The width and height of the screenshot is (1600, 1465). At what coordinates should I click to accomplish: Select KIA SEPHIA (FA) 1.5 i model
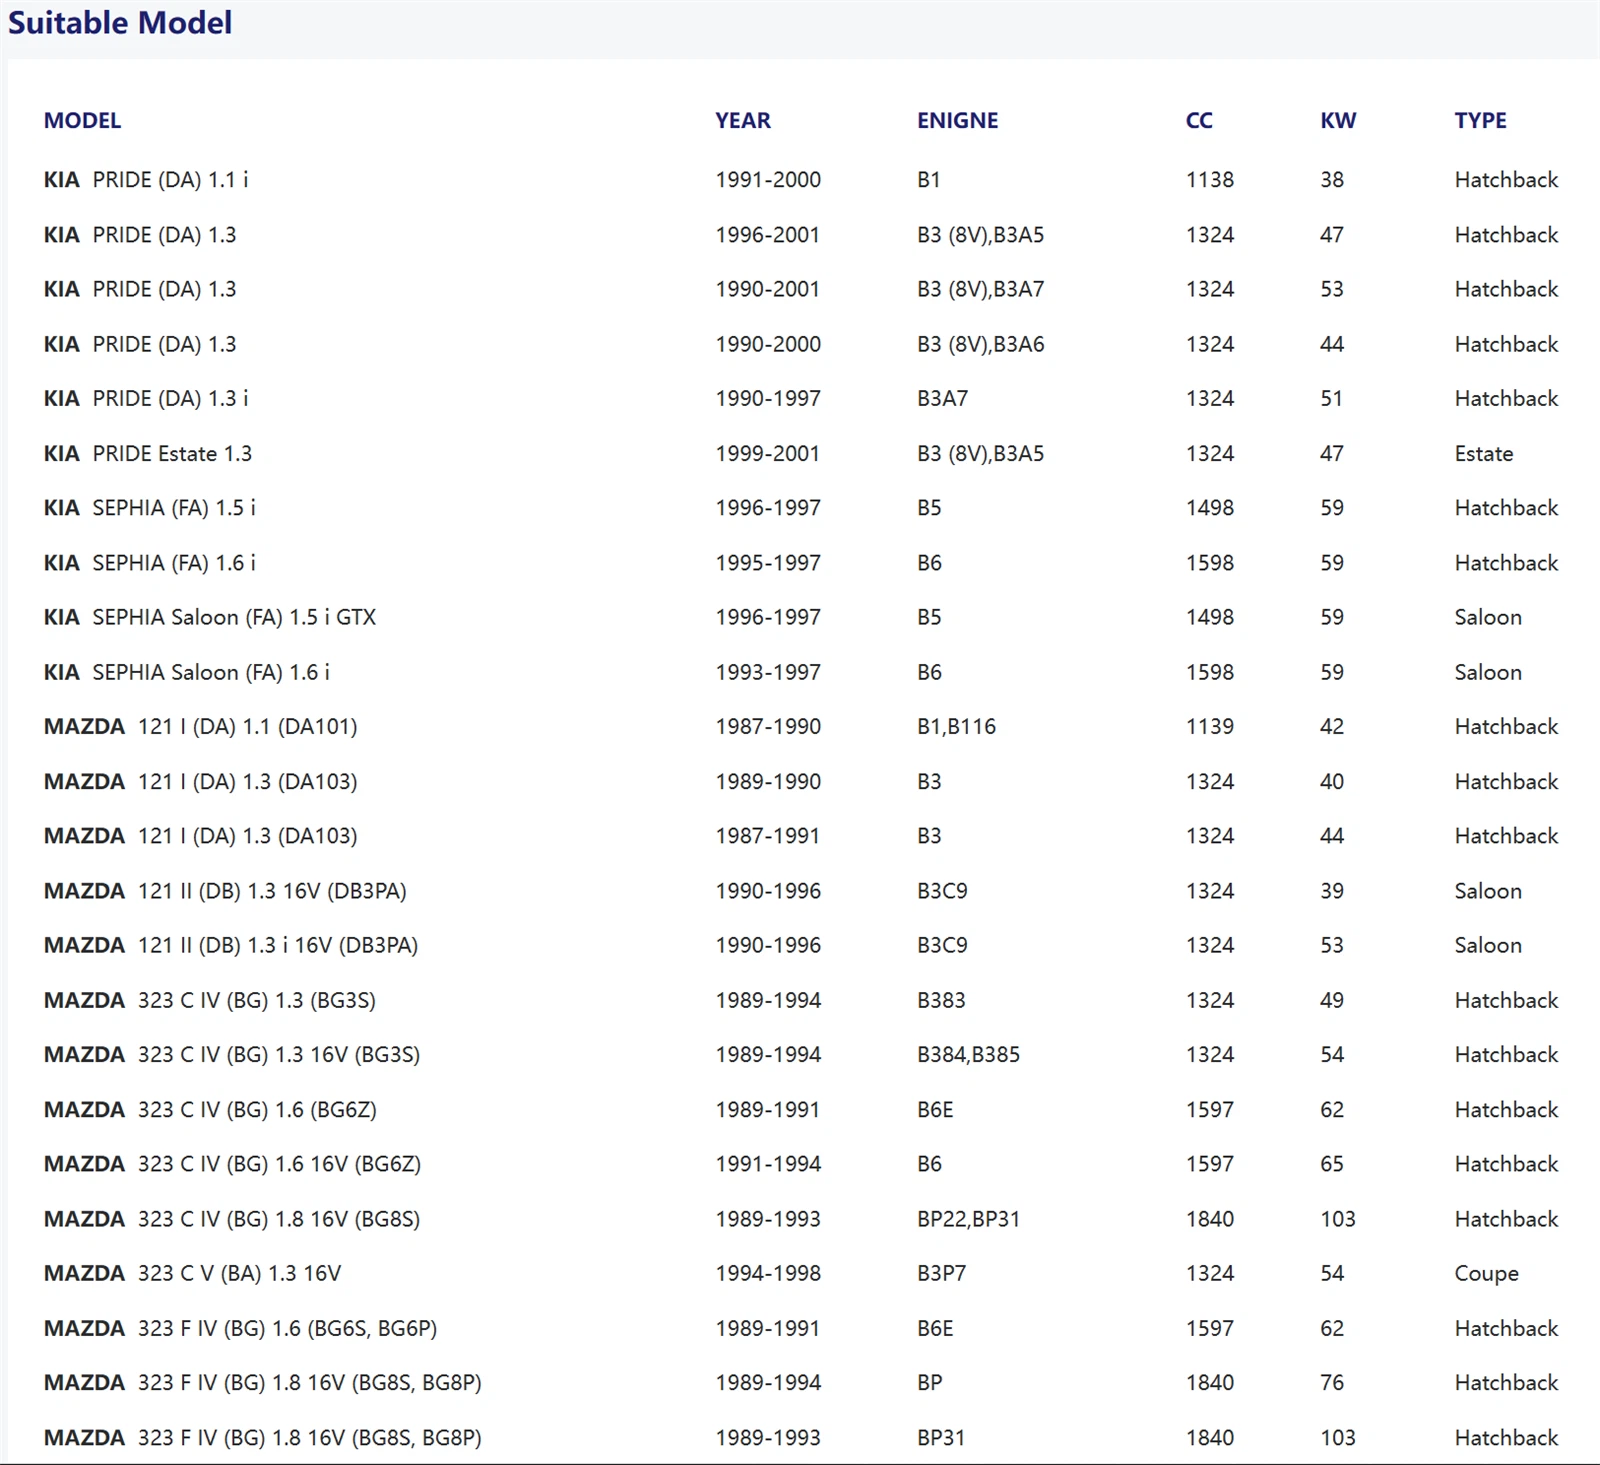click(x=150, y=508)
